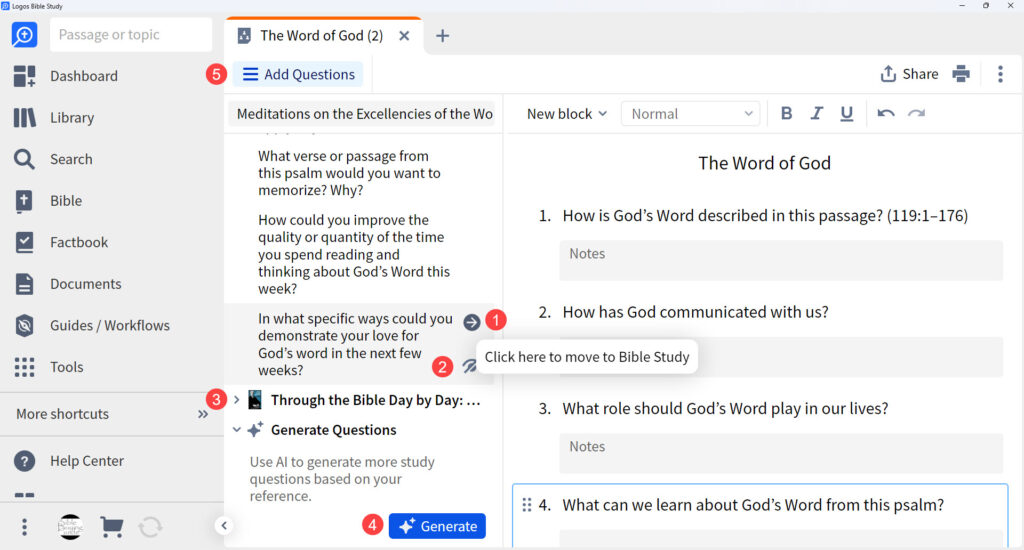Click the sync refresh icon

(150, 526)
